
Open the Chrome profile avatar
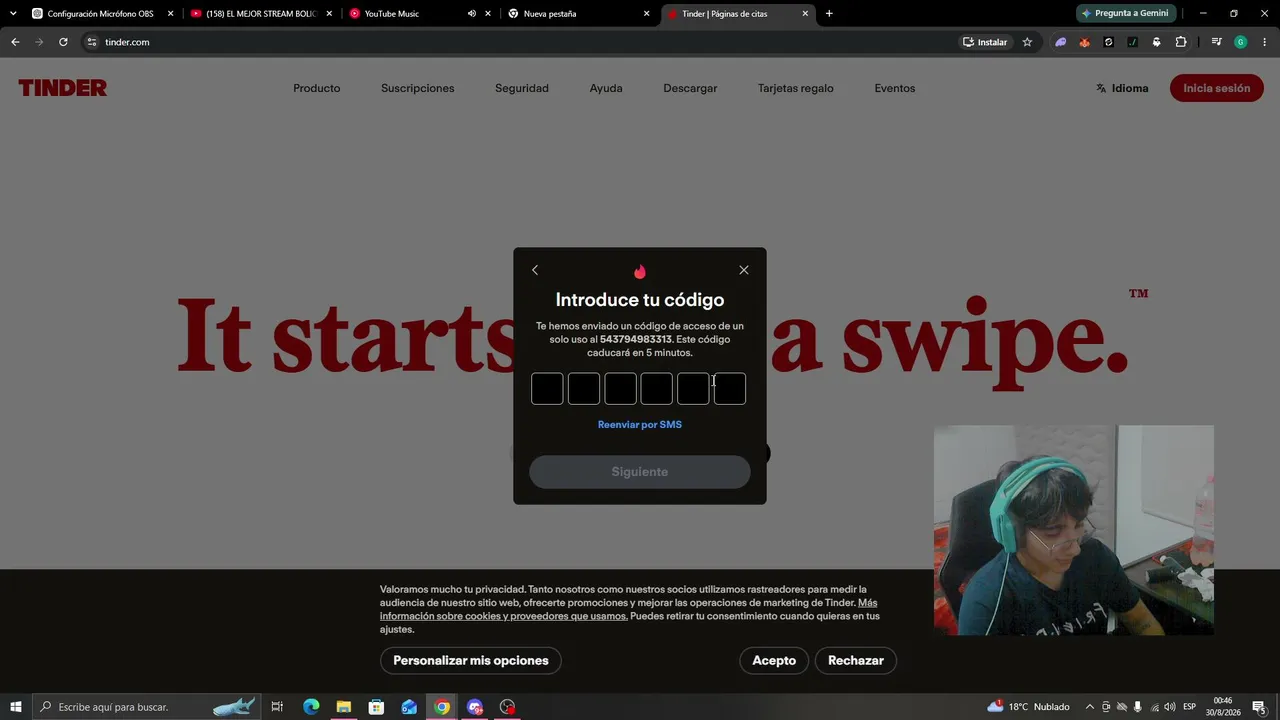tap(1241, 42)
